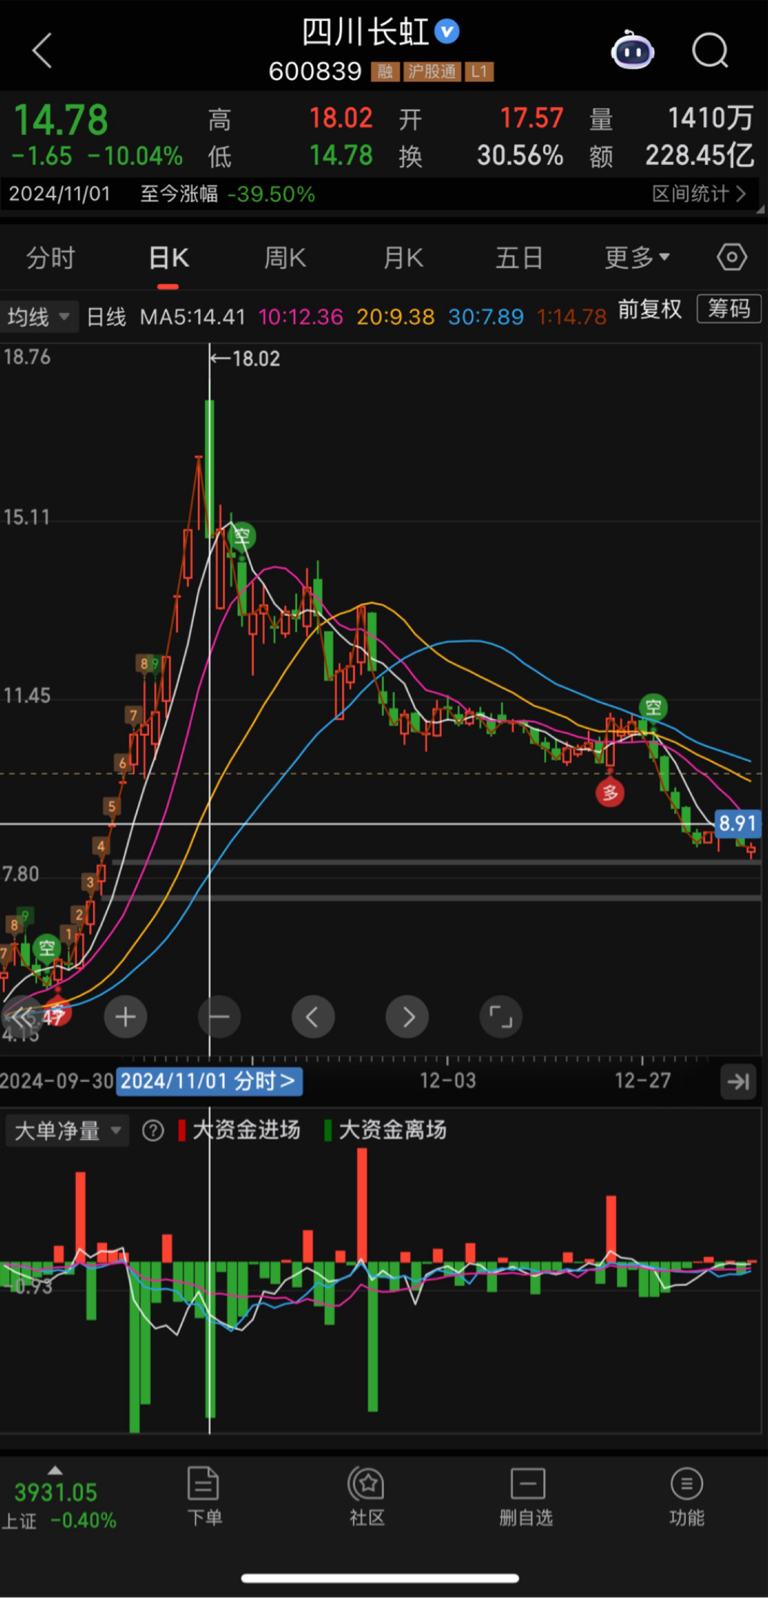Image resolution: width=768 pixels, height=1598 pixels.
Task: Tap the 18.02 high price annotation
Action: [256, 358]
